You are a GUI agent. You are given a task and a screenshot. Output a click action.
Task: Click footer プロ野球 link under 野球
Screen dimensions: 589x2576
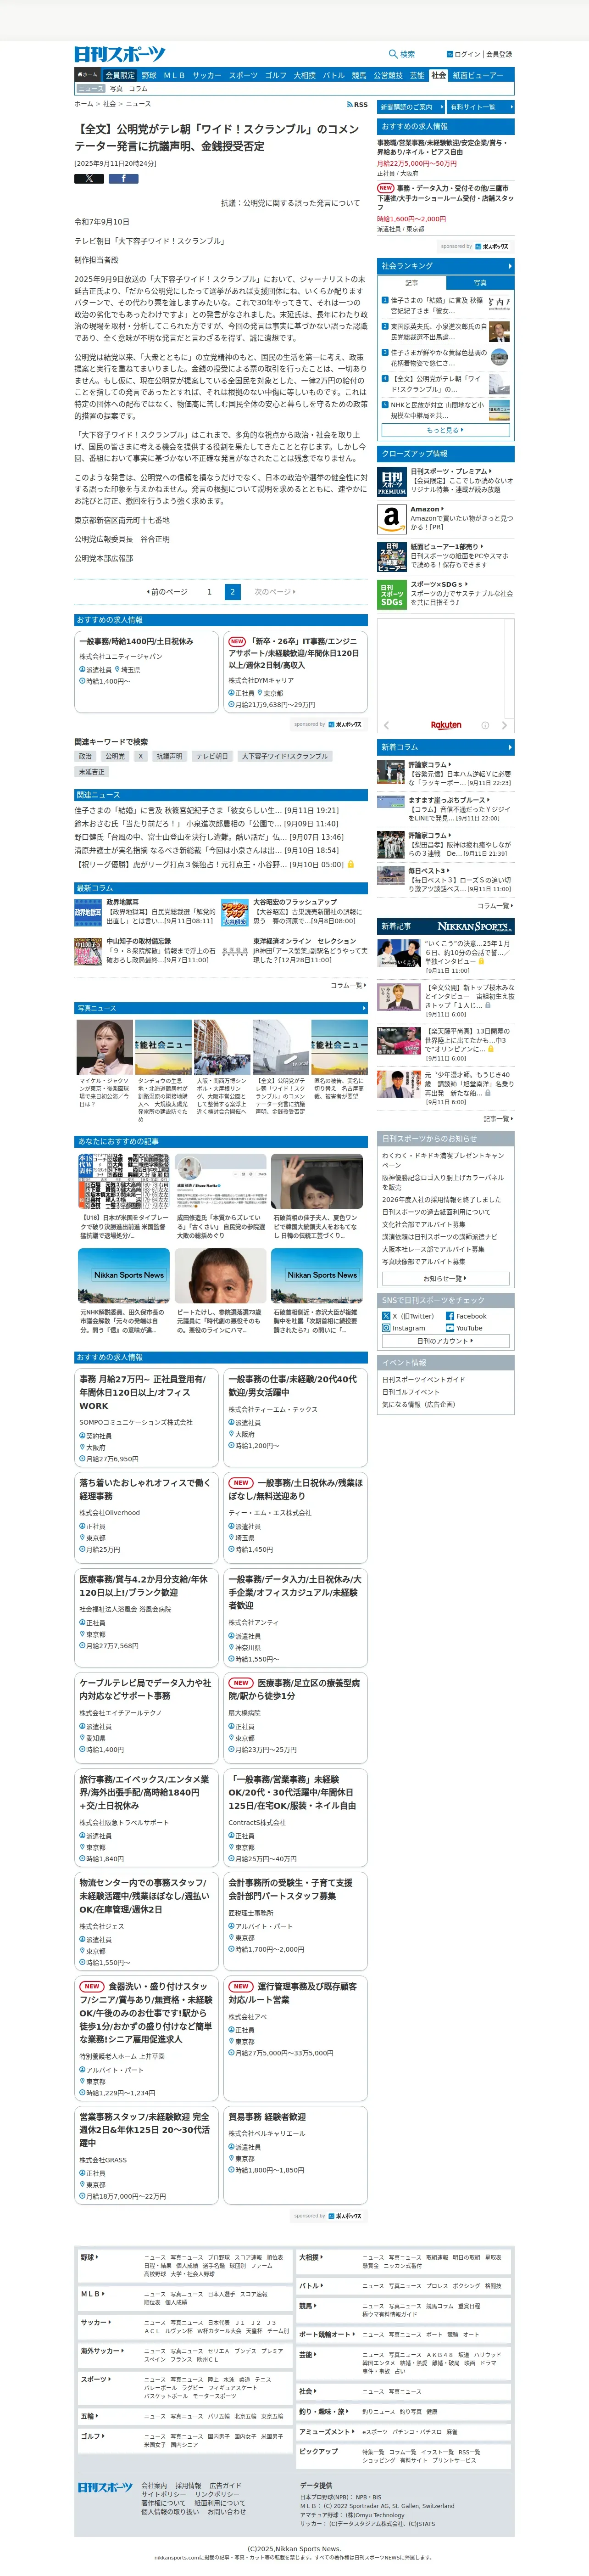219,2257
